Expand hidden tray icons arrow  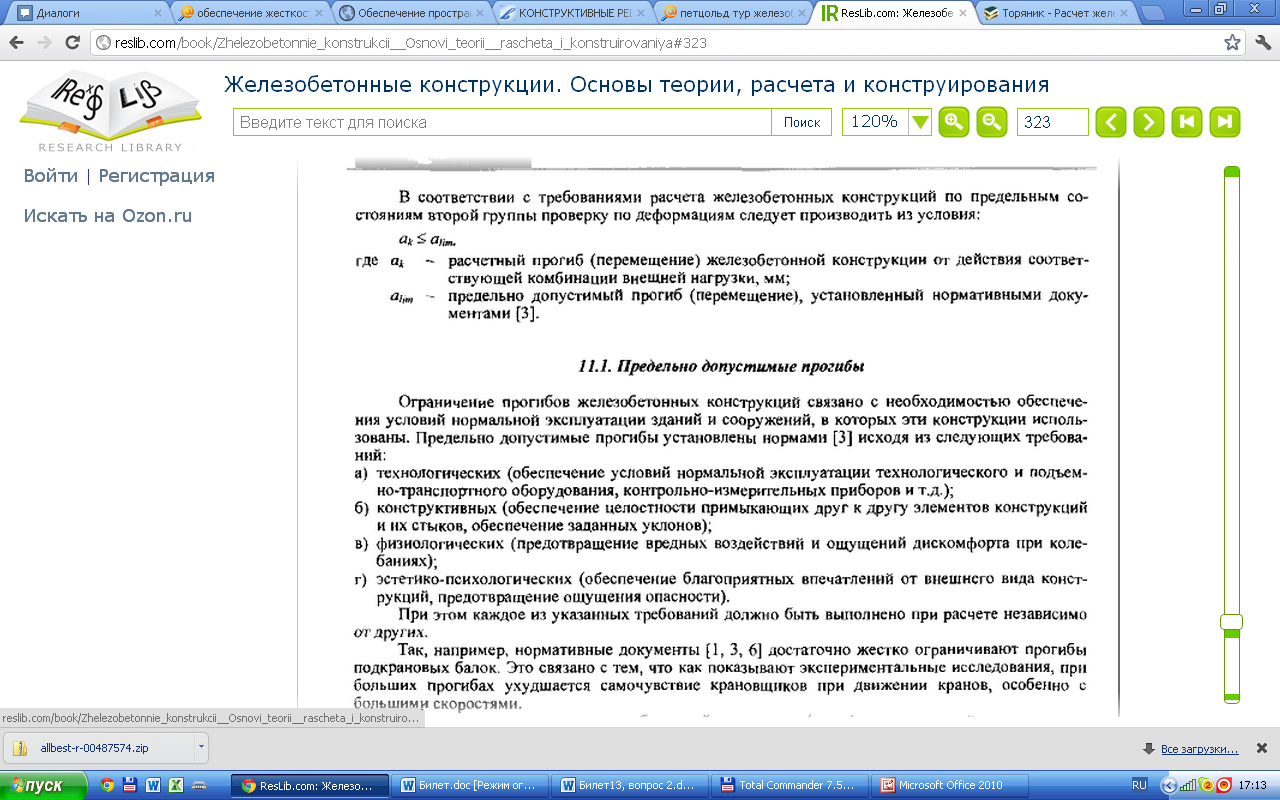[1169, 785]
